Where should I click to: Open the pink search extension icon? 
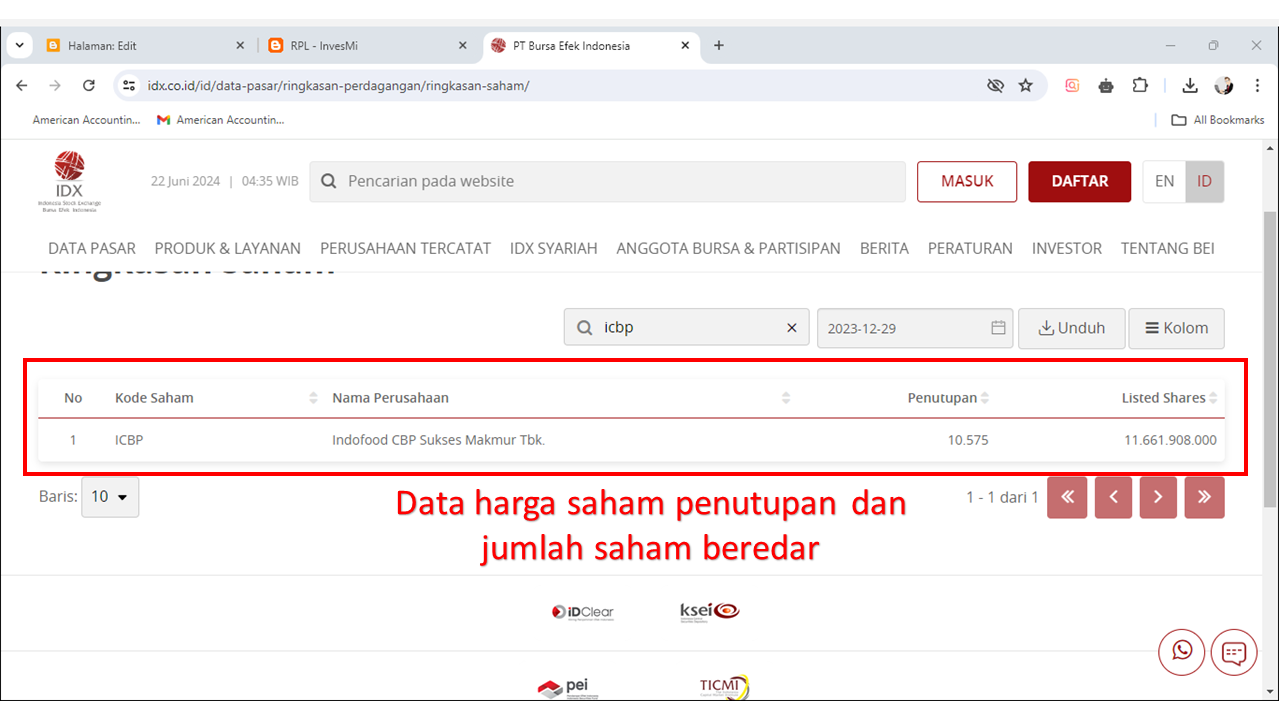point(1072,86)
